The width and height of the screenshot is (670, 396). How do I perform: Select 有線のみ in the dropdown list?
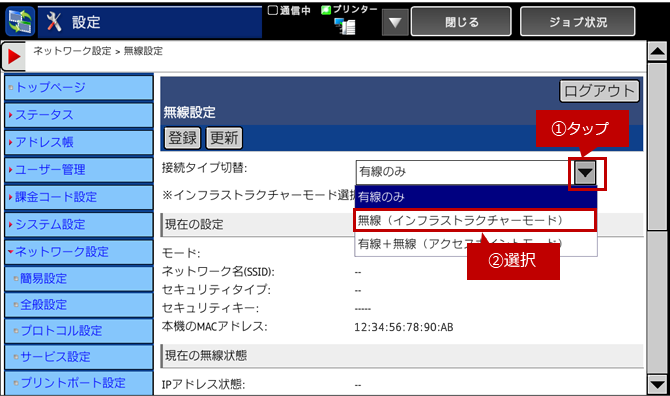coord(476,197)
